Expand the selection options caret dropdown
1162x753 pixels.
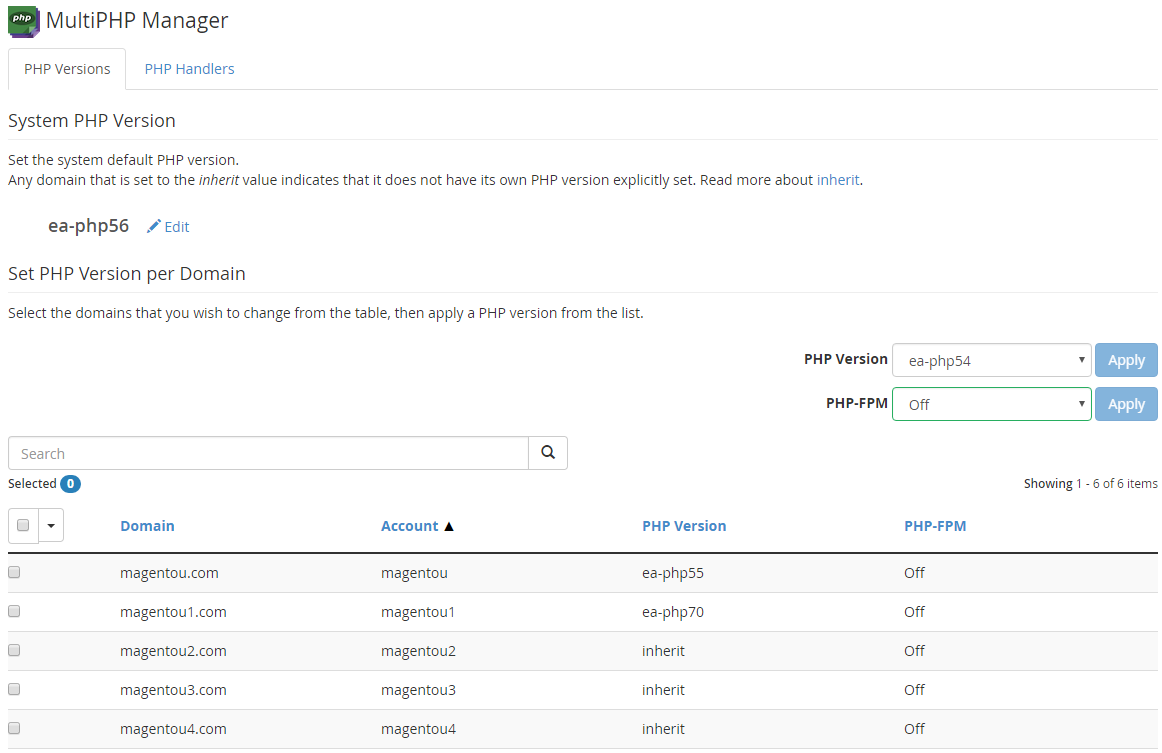(x=51, y=525)
